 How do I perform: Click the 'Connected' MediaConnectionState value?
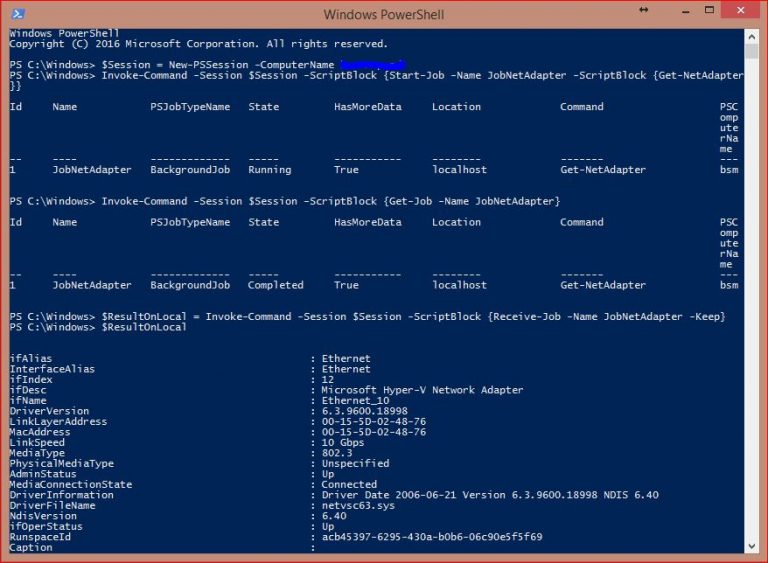(349, 485)
